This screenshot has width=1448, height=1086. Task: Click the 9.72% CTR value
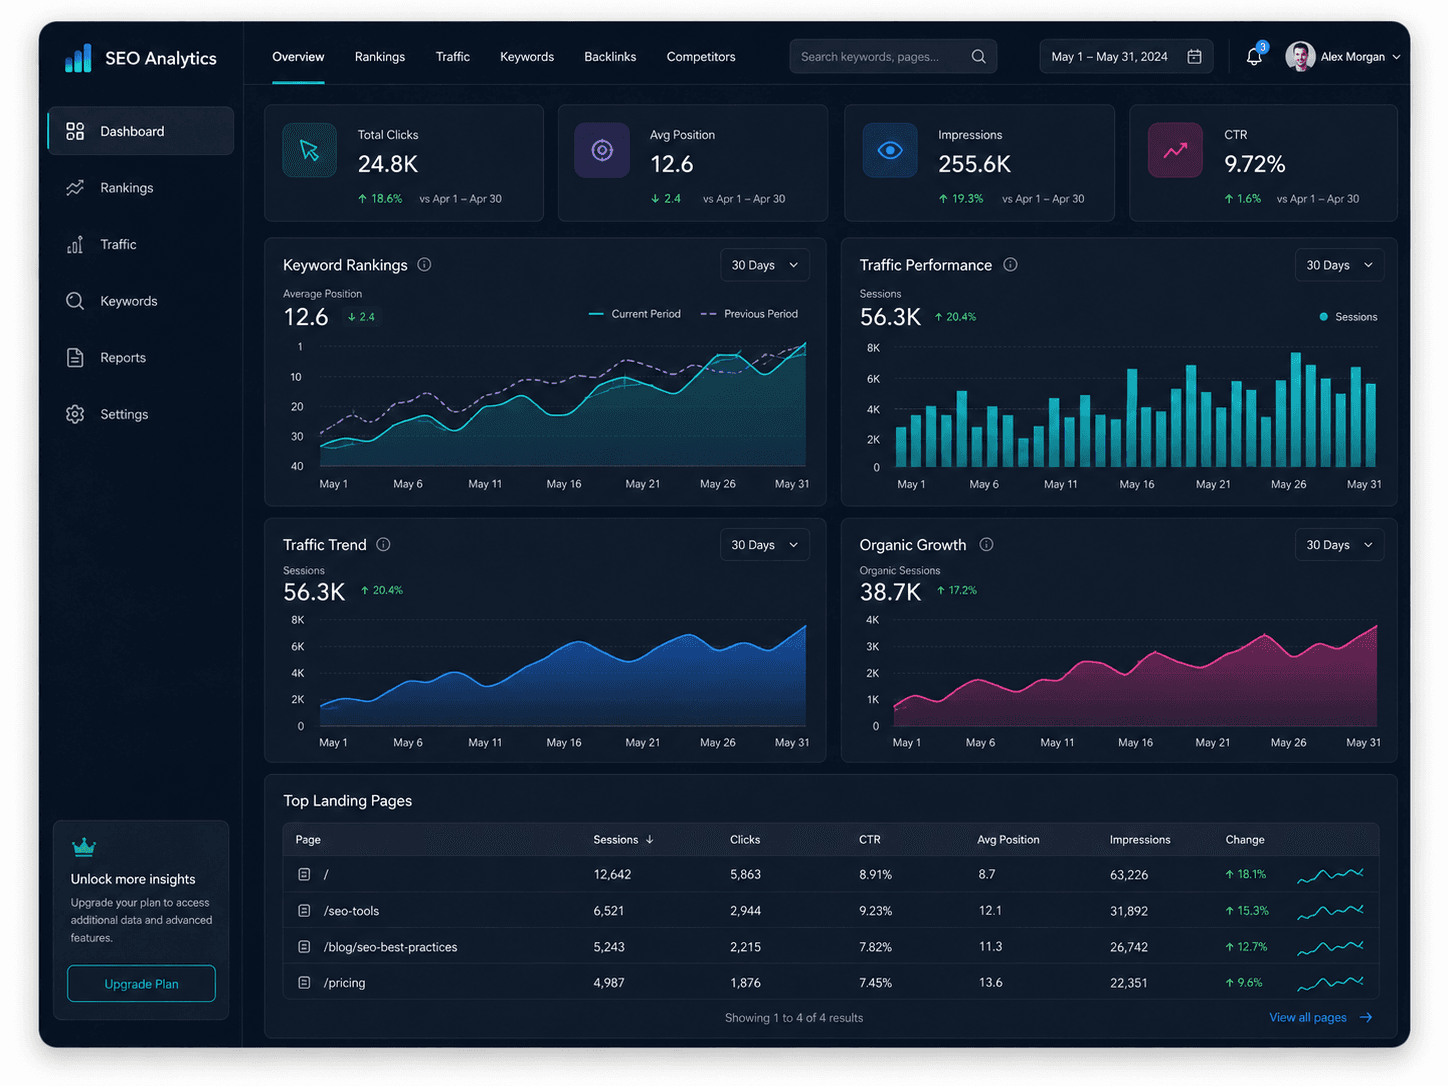click(x=1255, y=164)
